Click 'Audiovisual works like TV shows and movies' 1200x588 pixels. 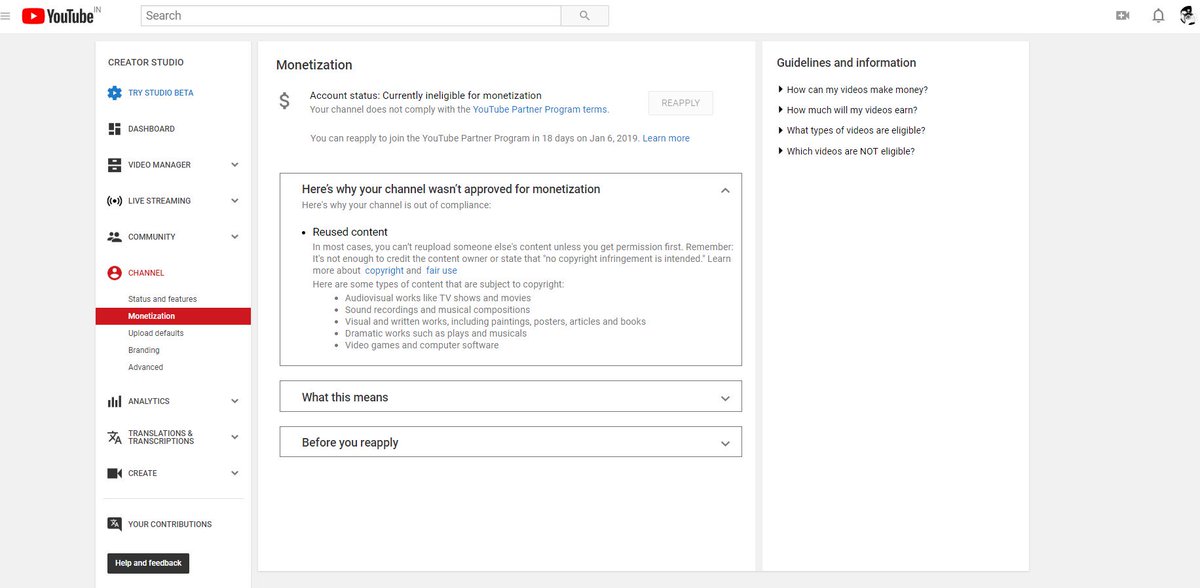[x=438, y=298]
